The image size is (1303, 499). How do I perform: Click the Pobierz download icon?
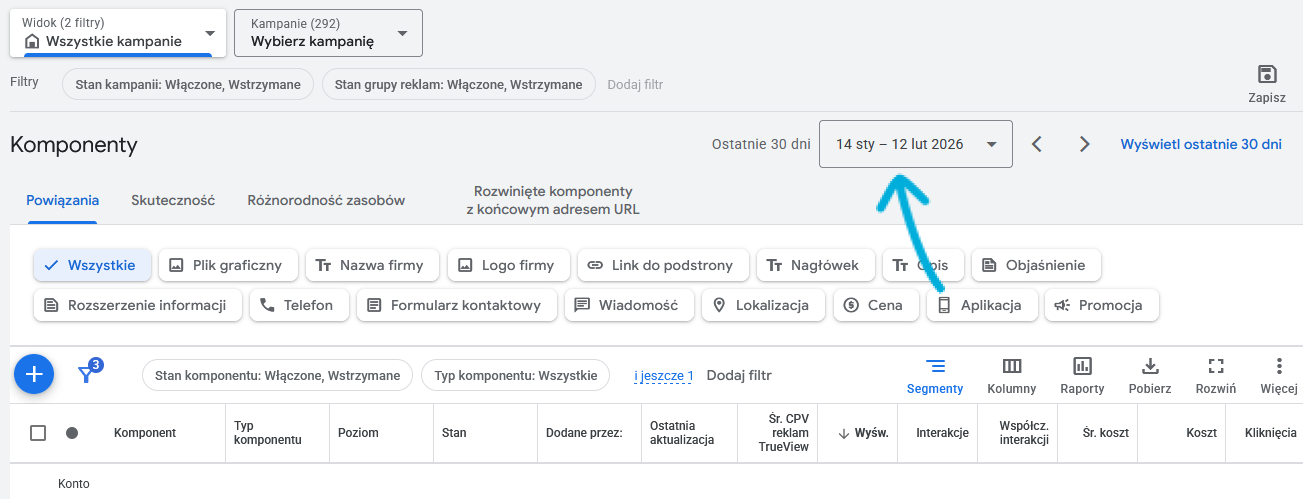tap(1150, 375)
